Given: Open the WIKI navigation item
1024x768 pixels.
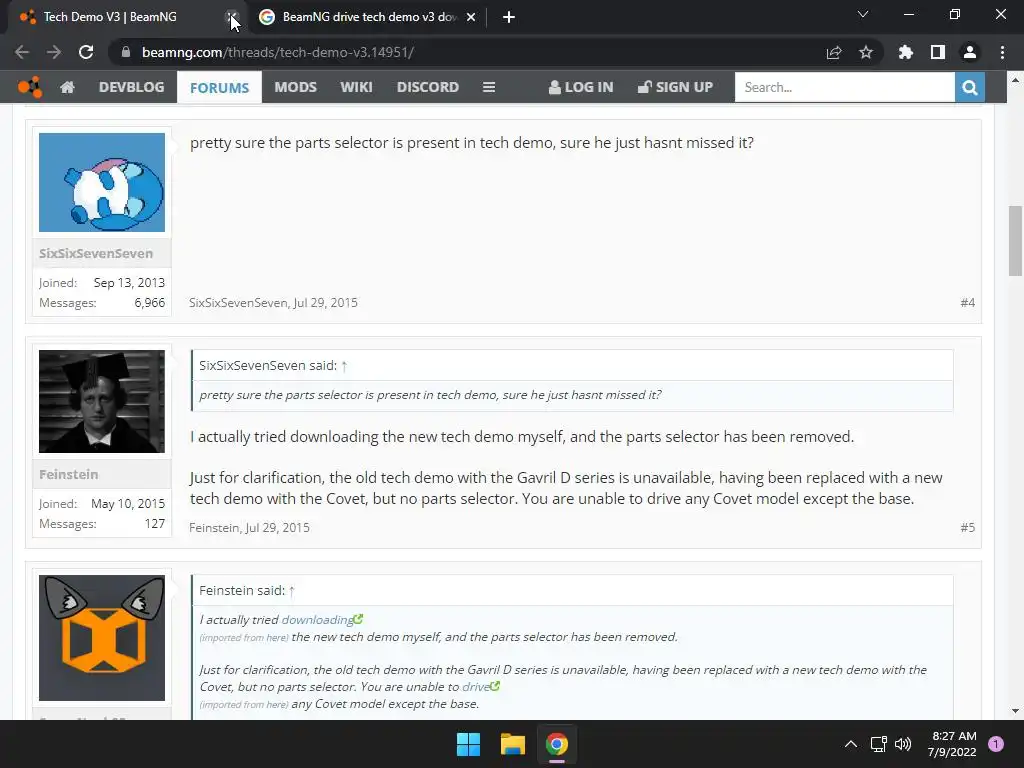Looking at the screenshot, I should 357,87.
